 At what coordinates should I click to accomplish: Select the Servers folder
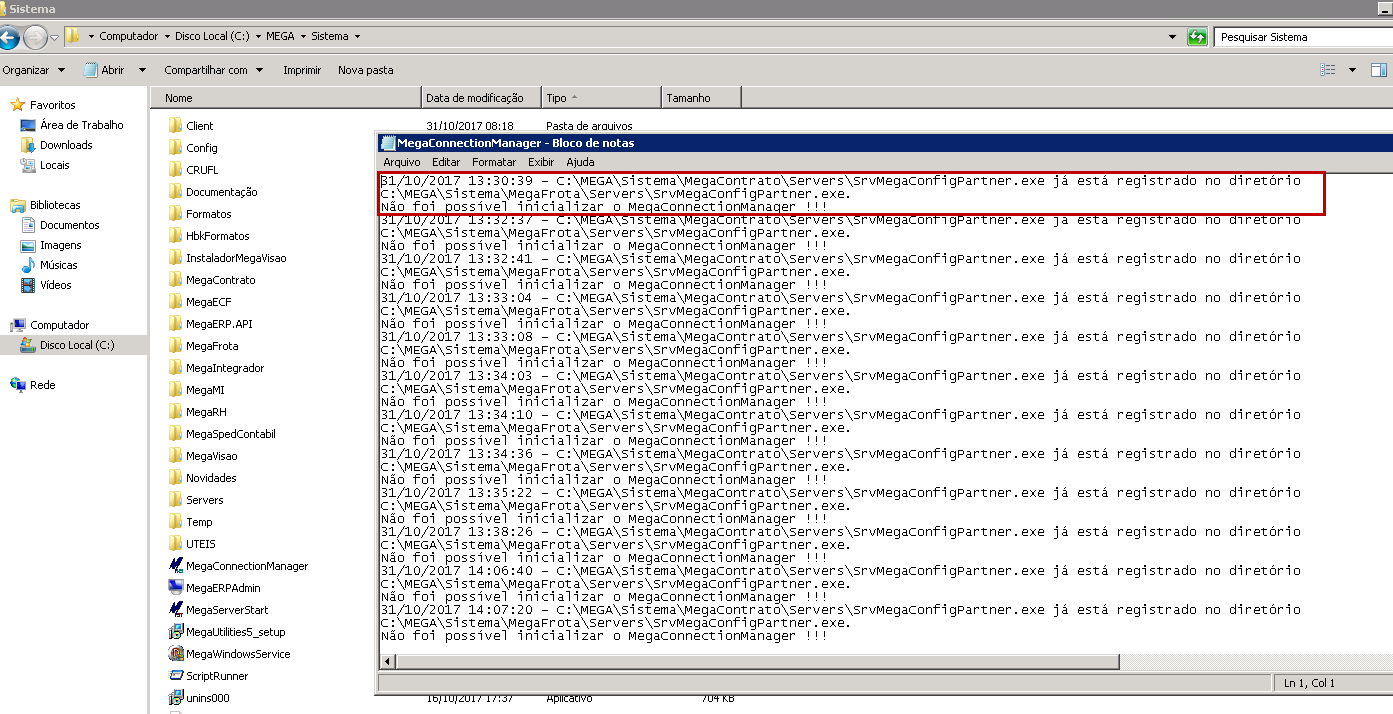(204, 500)
